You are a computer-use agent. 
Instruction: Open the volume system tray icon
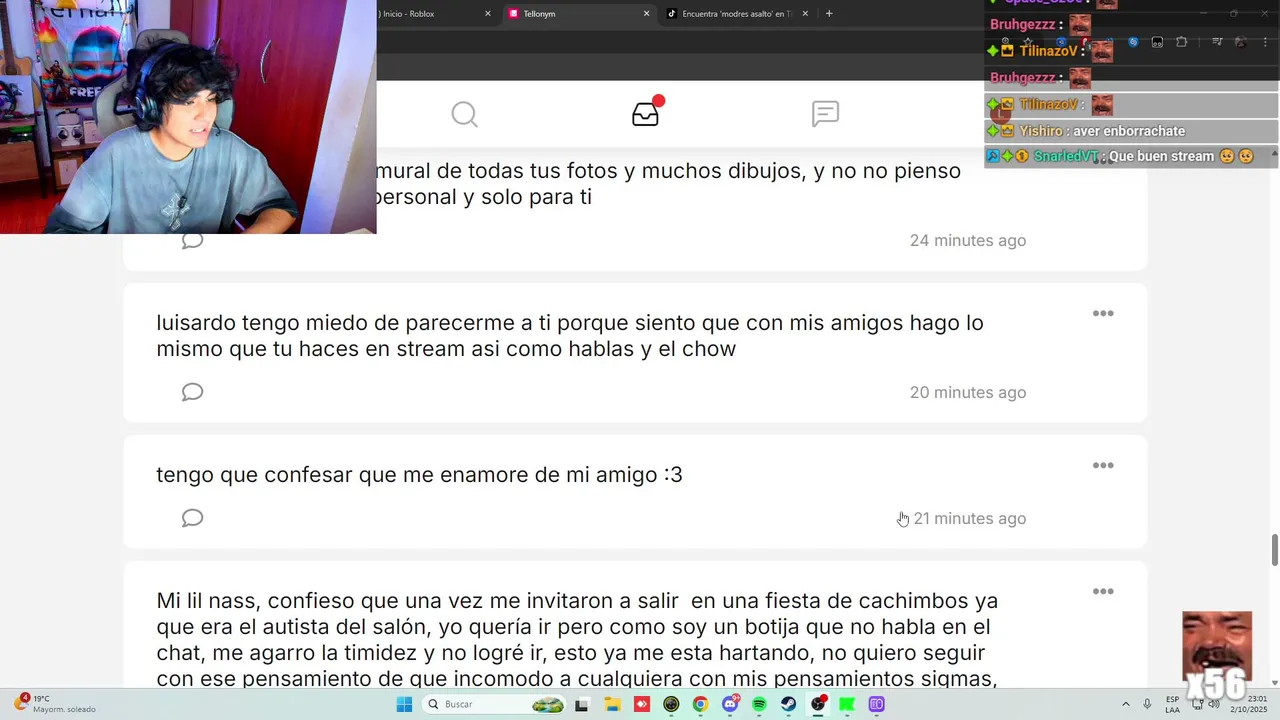pyautogui.click(x=1216, y=704)
